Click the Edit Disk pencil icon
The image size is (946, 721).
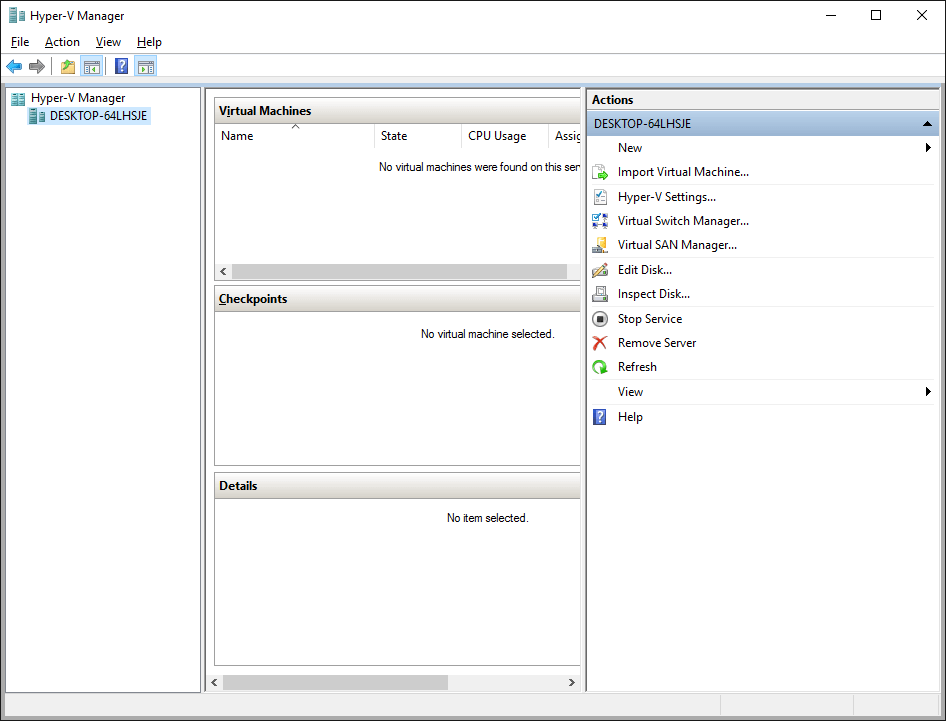(x=600, y=270)
